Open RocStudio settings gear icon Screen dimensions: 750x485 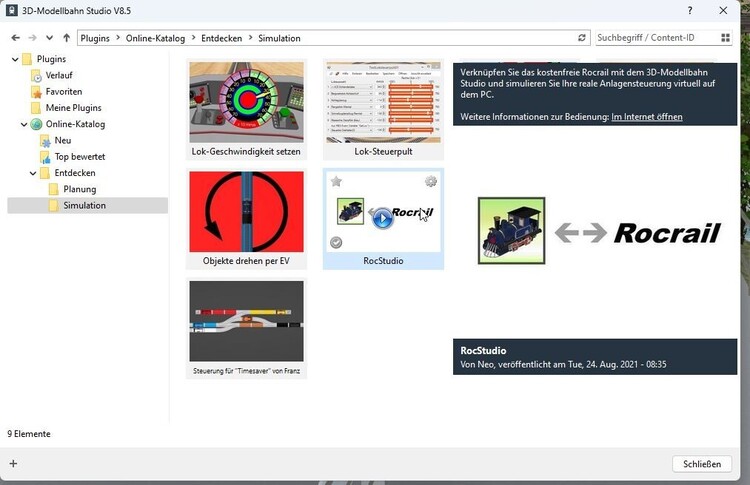[x=430, y=181]
